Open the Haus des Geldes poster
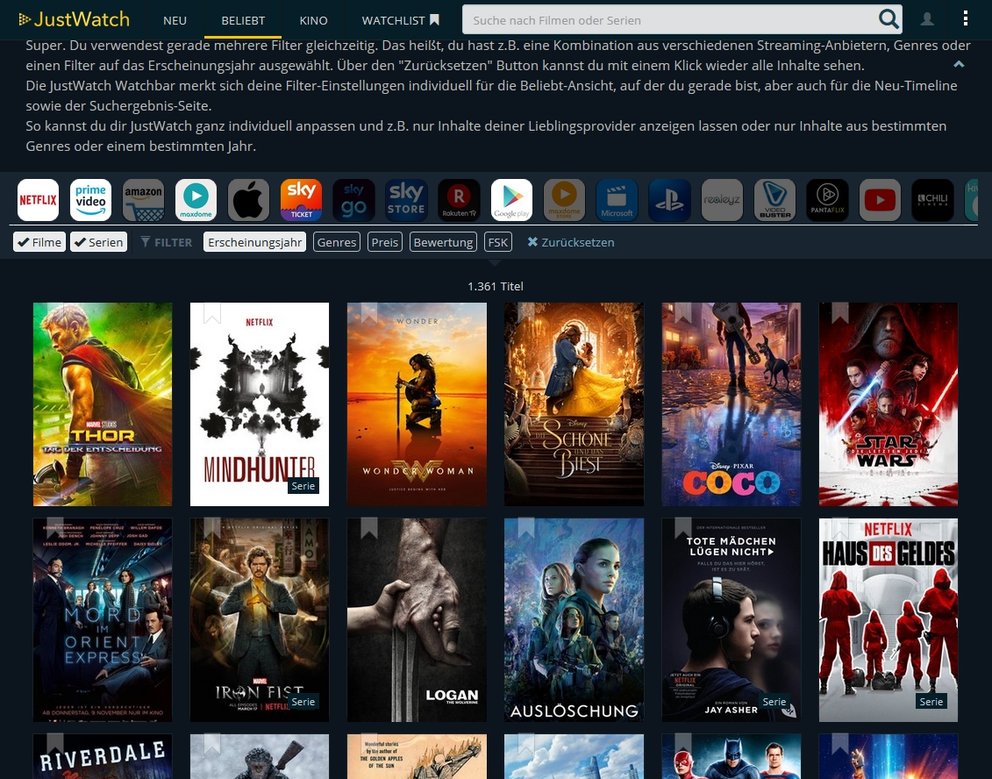This screenshot has width=992, height=779. (888, 620)
